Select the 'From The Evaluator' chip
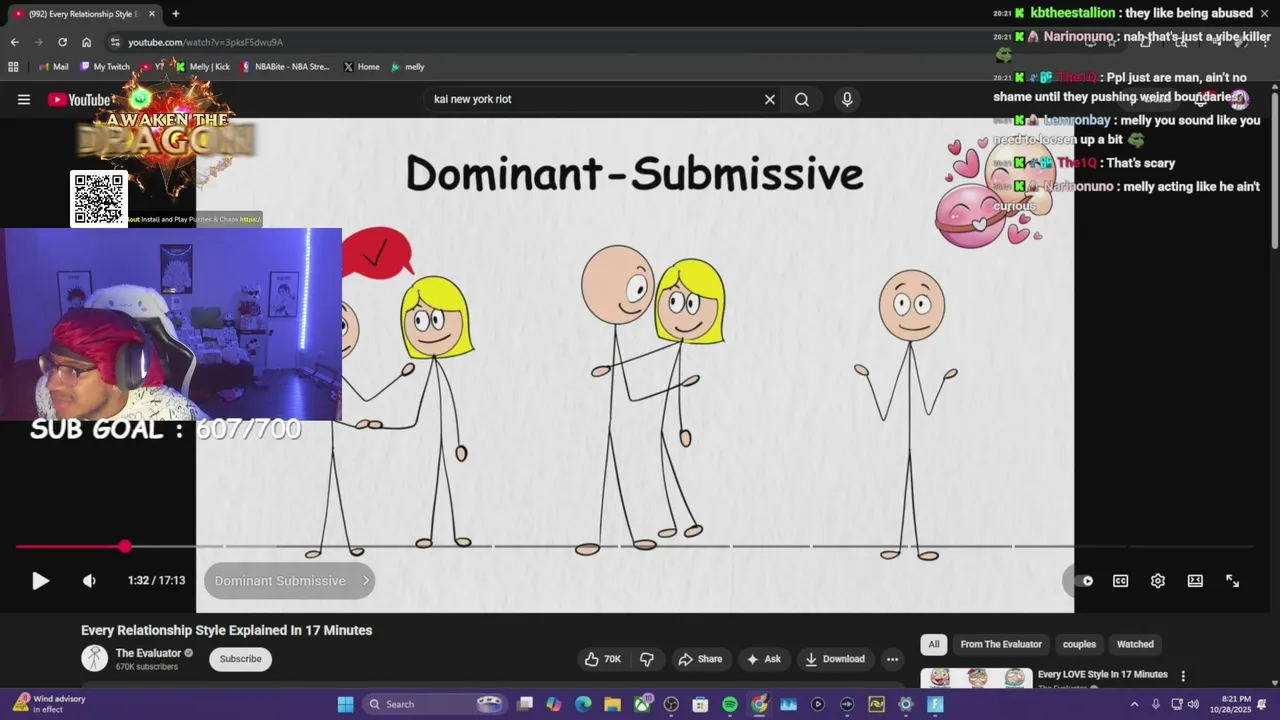The height and width of the screenshot is (720, 1280). [x=1001, y=644]
